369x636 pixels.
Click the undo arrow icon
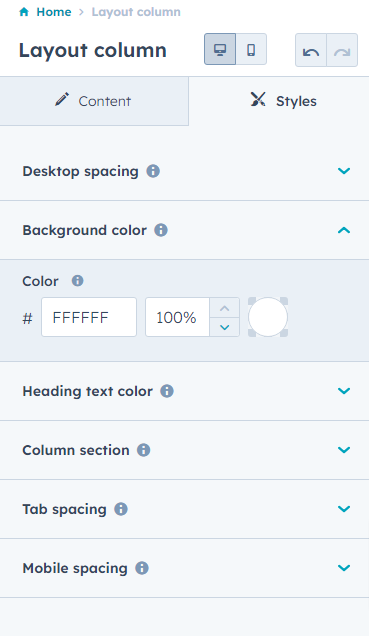(x=311, y=51)
